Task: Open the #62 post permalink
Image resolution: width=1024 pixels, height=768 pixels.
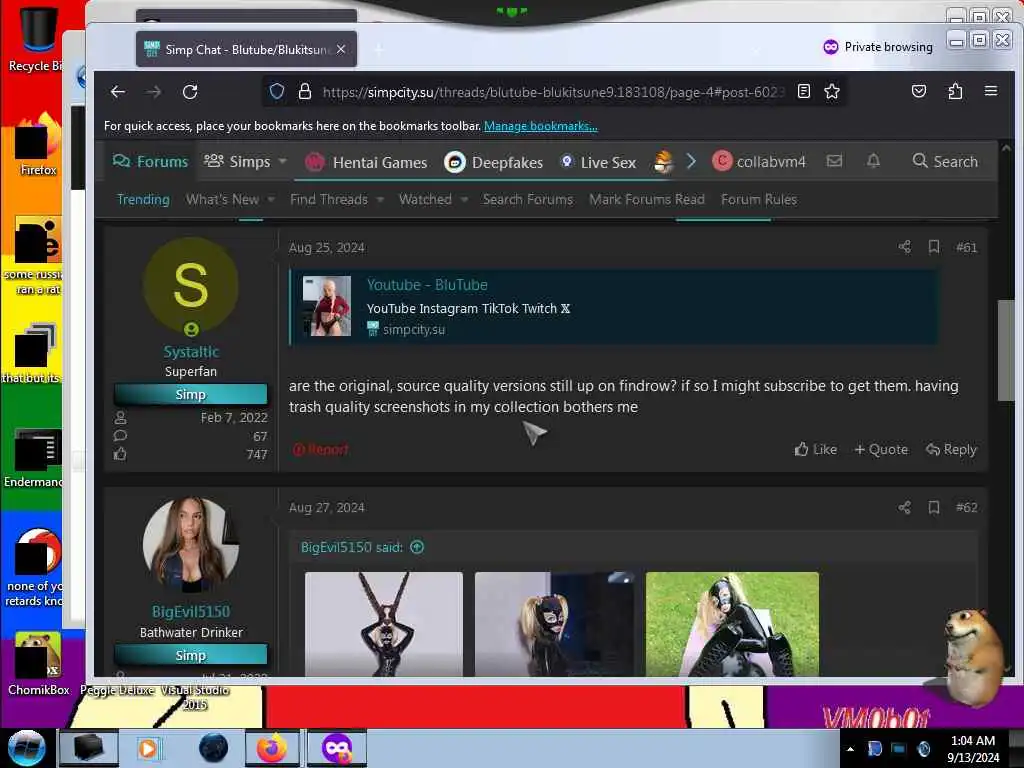Action: [967, 507]
